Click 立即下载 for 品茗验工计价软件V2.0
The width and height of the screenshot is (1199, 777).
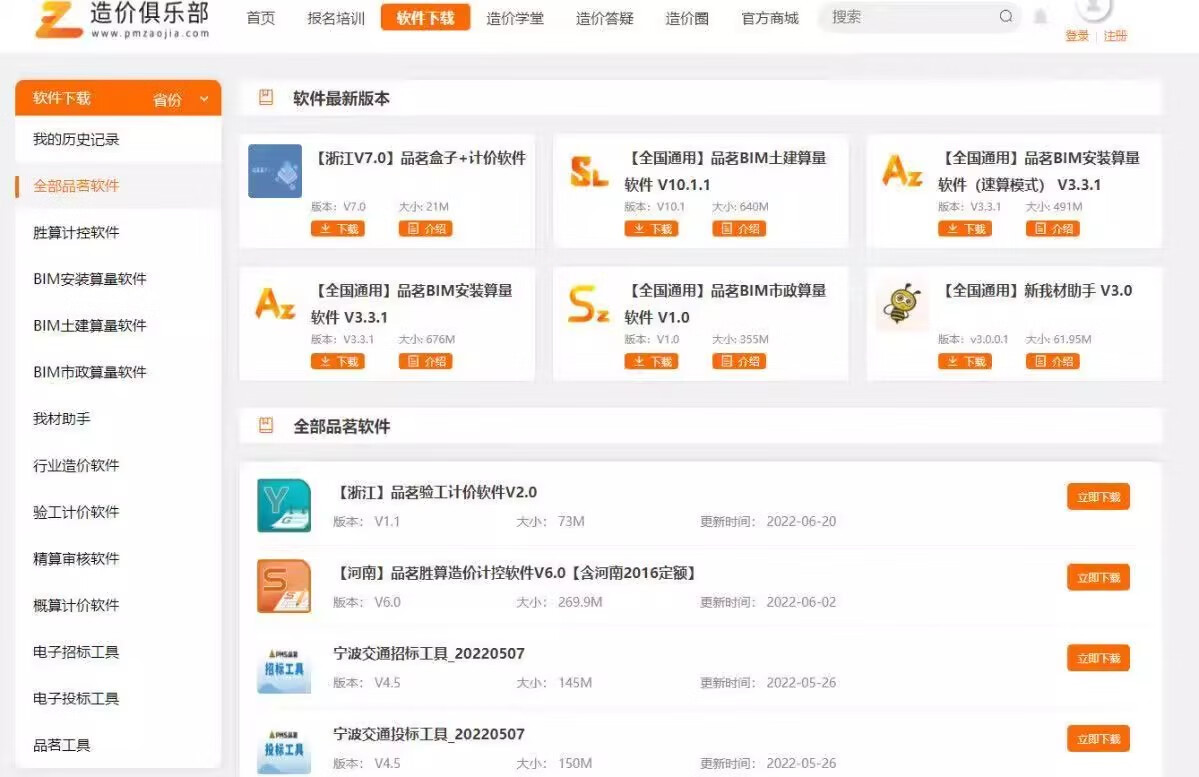coord(1097,497)
